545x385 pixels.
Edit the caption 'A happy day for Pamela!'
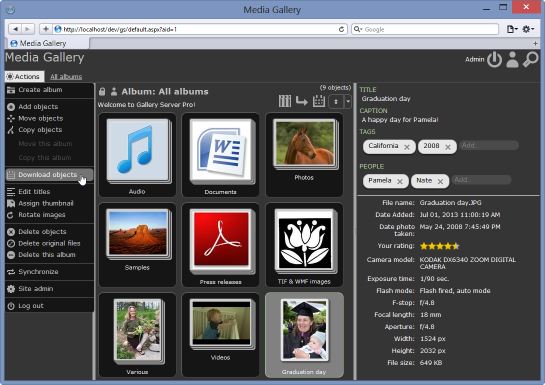pos(400,120)
